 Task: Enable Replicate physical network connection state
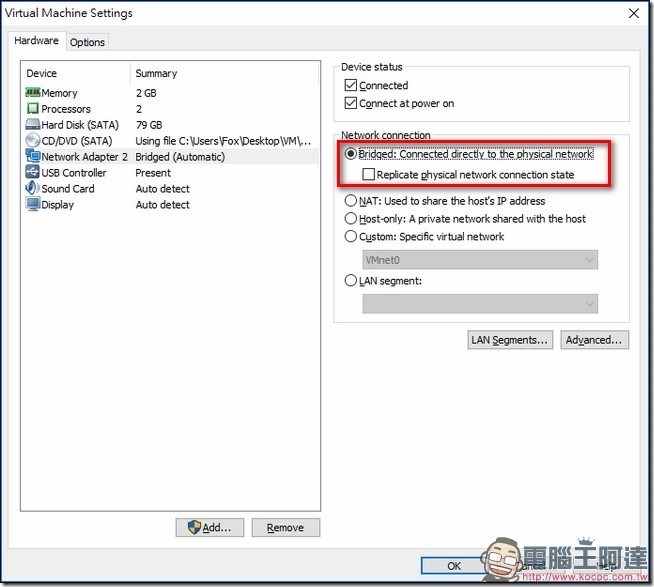(x=368, y=174)
